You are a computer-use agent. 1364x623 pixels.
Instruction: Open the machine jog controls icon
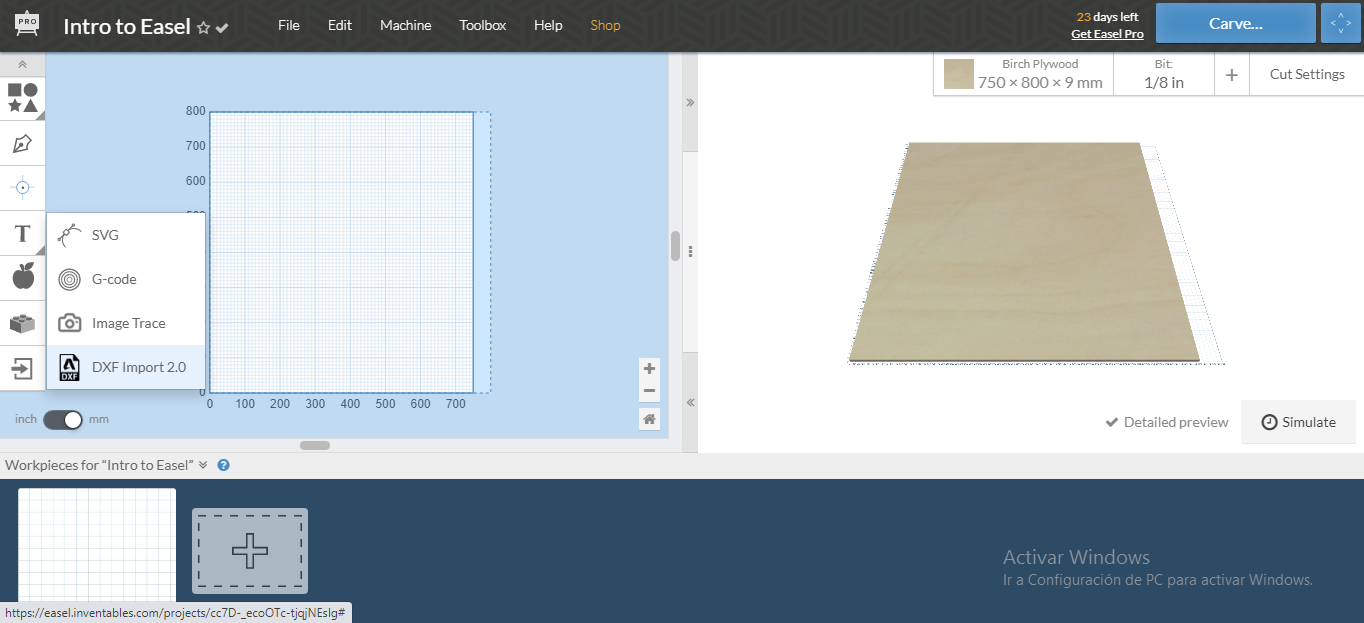pos(1340,23)
